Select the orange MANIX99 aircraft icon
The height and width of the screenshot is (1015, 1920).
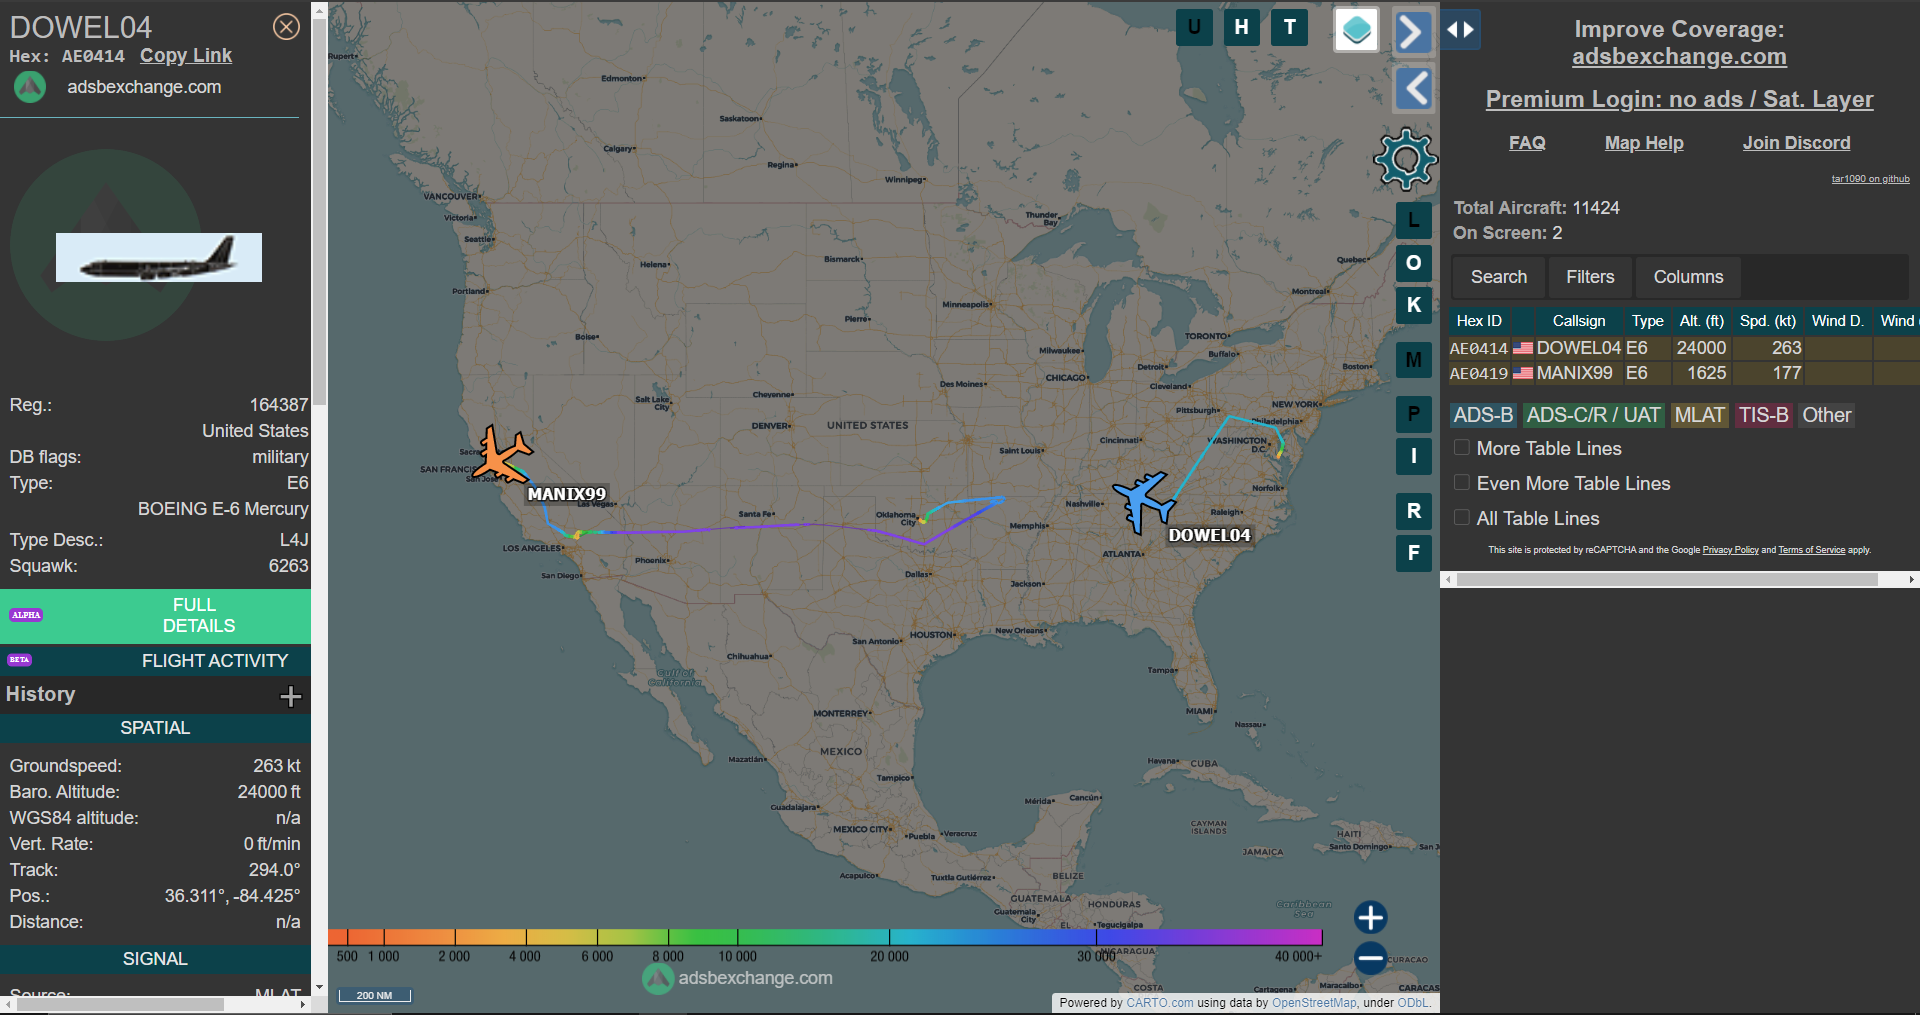[502, 455]
